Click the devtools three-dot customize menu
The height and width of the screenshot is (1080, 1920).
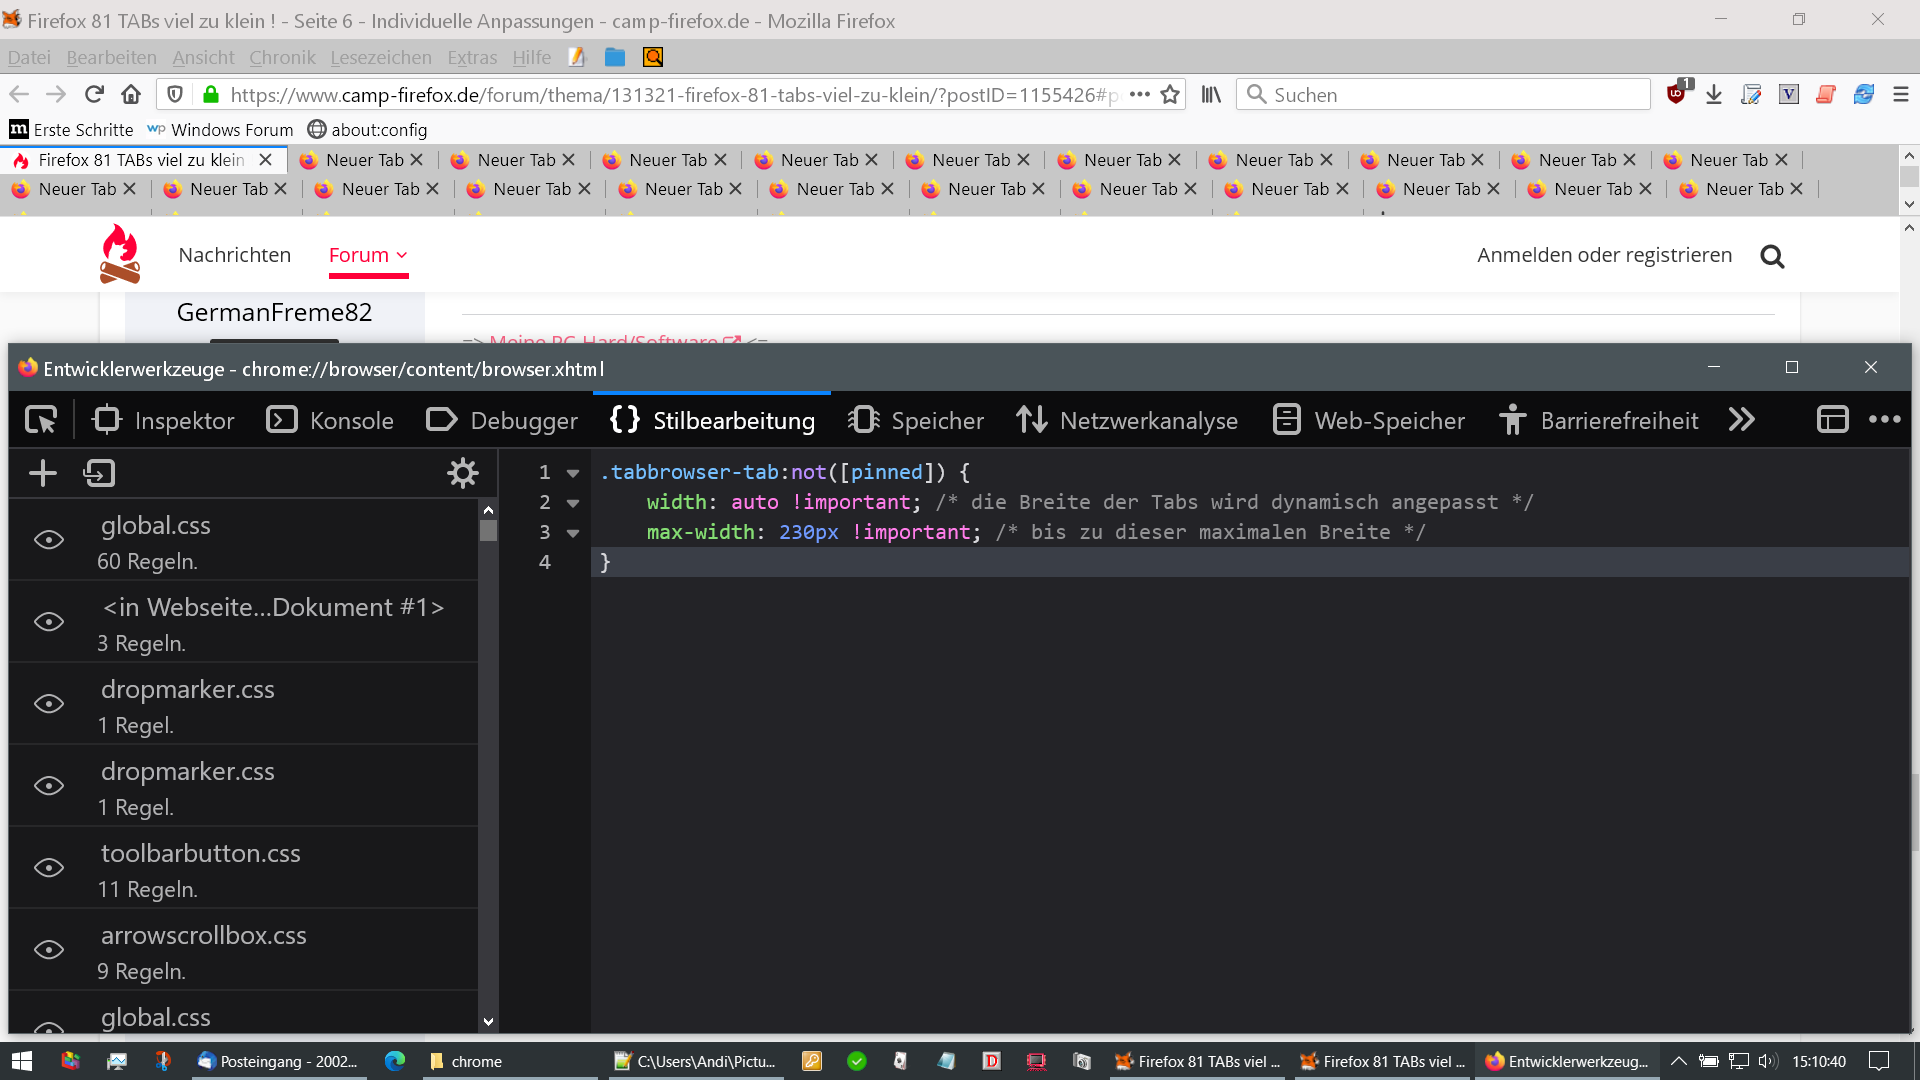pos(1884,420)
